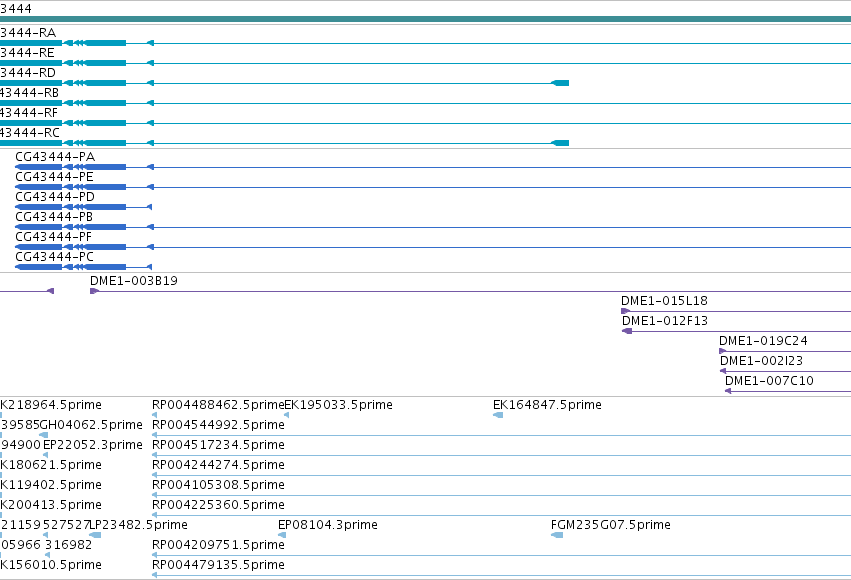
Task: Click the K119402.5prime EST label
Action: pyautogui.click(x=51, y=486)
